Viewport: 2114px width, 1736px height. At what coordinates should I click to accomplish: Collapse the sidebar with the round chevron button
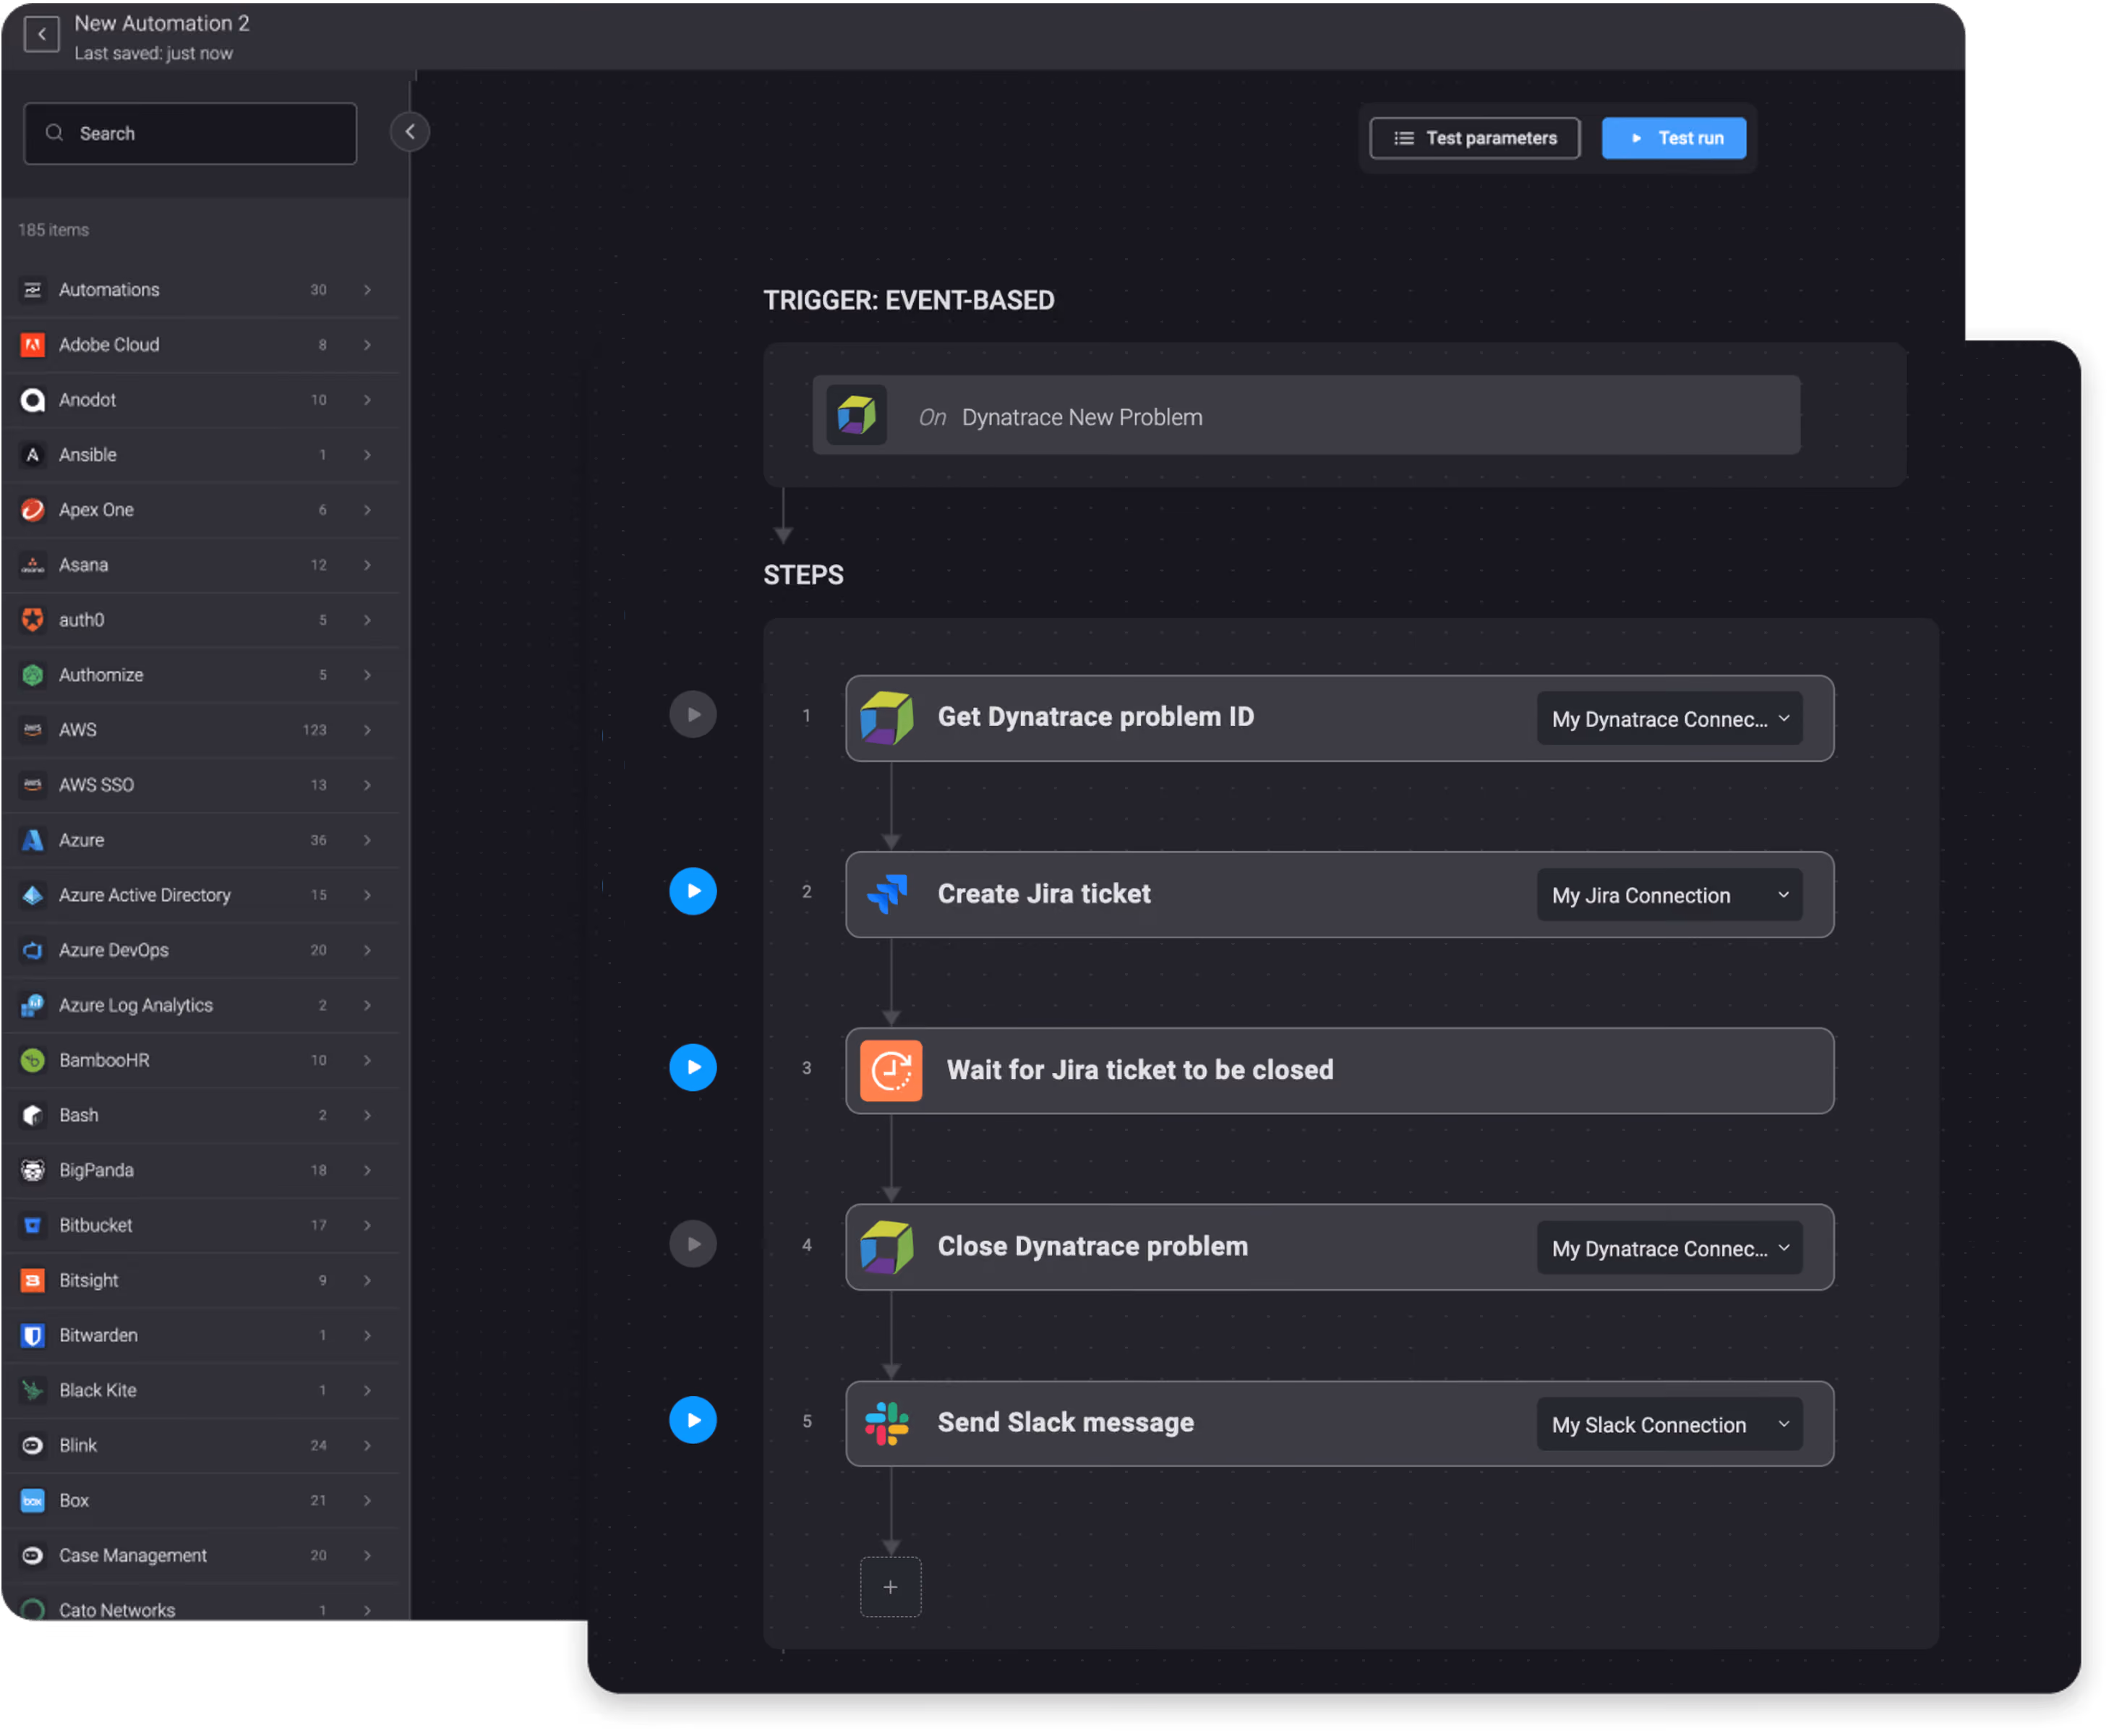[x=410, y=132]
